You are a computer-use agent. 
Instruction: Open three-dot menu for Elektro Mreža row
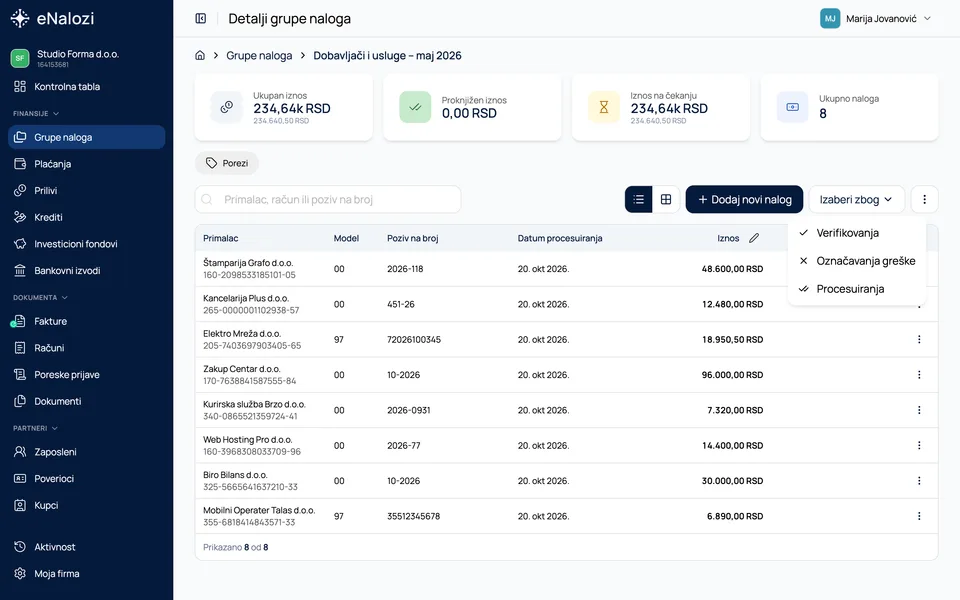pos(919,339)
